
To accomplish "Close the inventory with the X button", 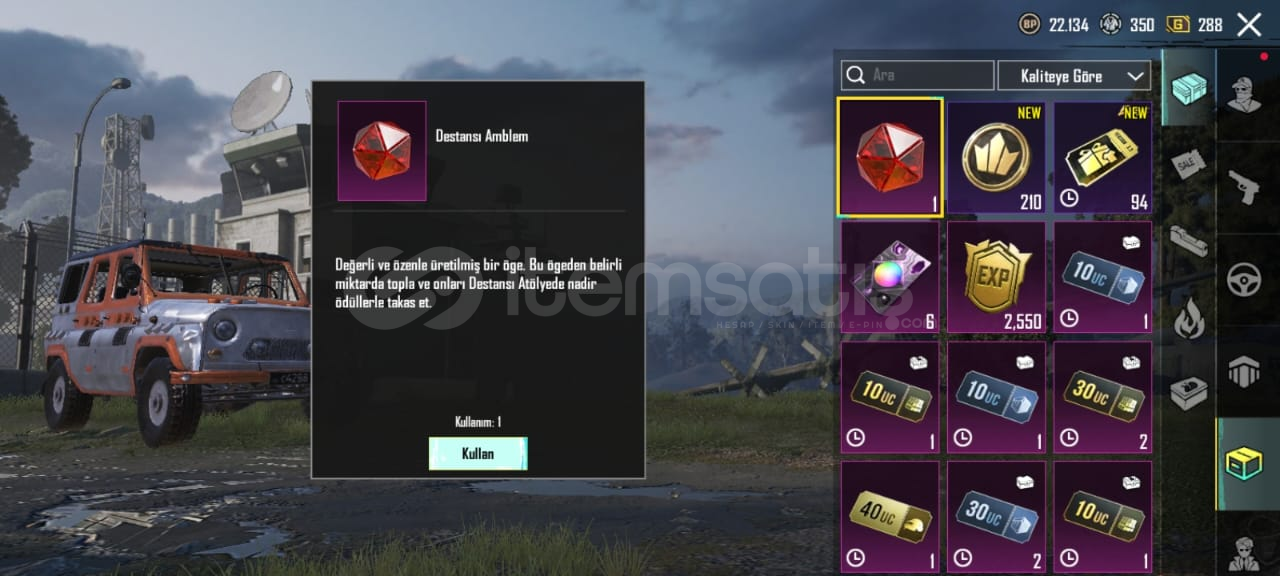I will point(1249,24).
